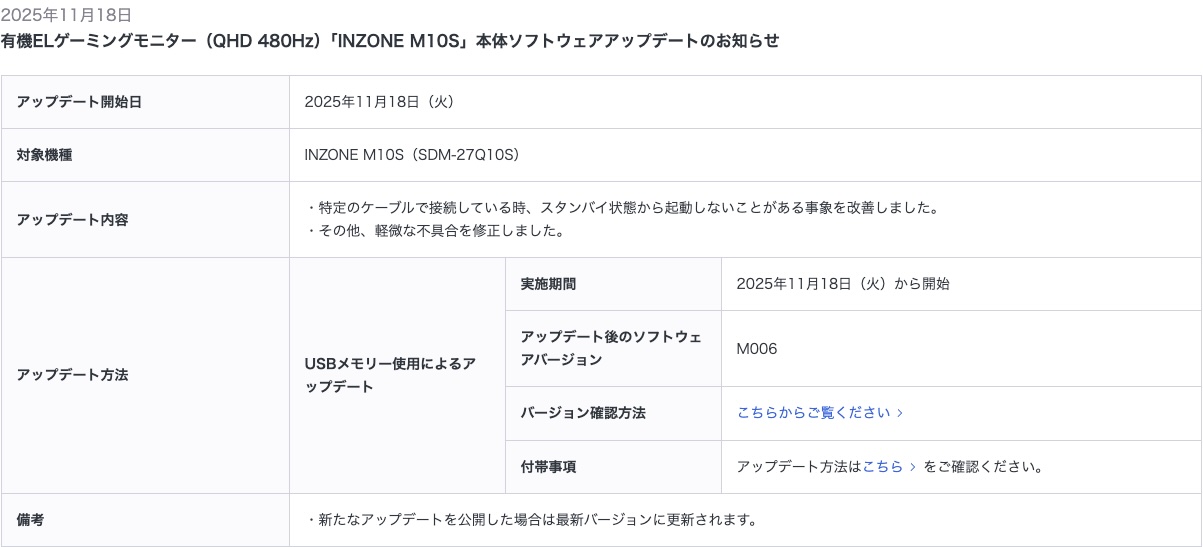The height and width of the screenshot is (547, 1203).
Task: Click the chevron arrow beside こちら link
Action: pyautogui.click(x=913, y=467)
